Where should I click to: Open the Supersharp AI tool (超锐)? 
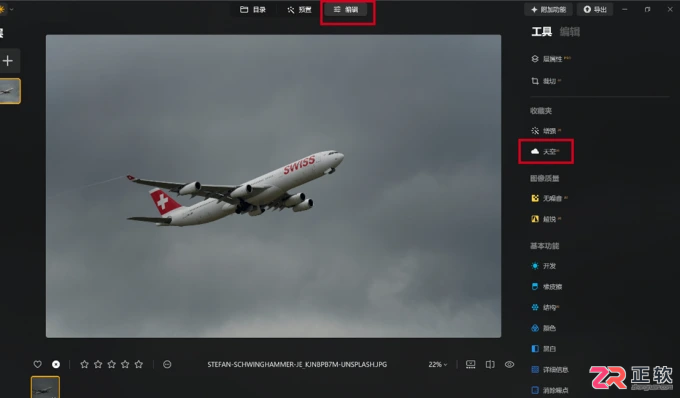tap(546, 219)
